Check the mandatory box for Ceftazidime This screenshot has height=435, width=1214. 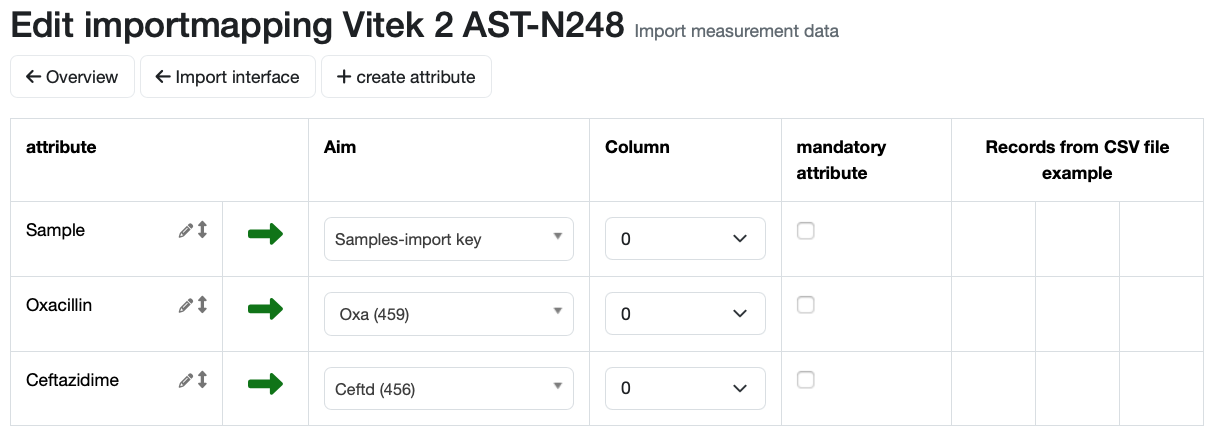coord(806,380)
